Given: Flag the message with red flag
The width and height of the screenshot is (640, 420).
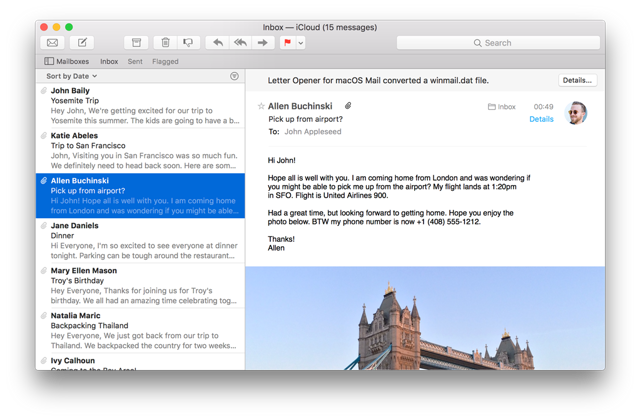Looking at the screenshot, I should point(288,42).
